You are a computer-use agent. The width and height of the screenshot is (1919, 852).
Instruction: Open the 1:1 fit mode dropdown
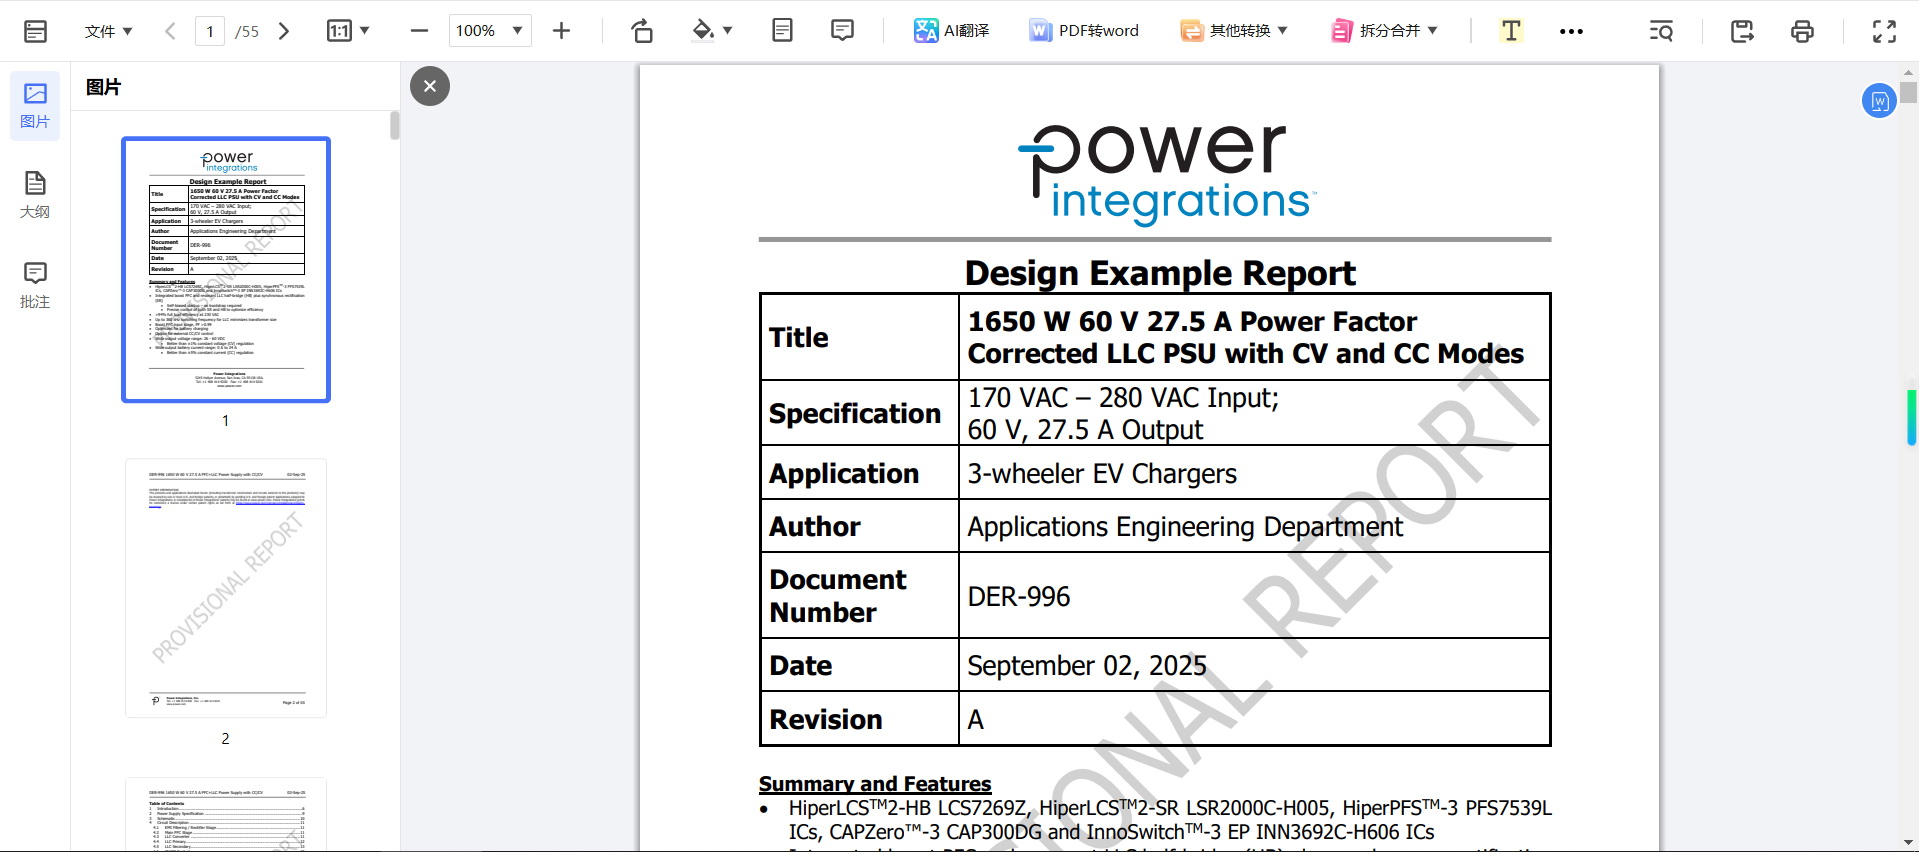tap(348, 31)
